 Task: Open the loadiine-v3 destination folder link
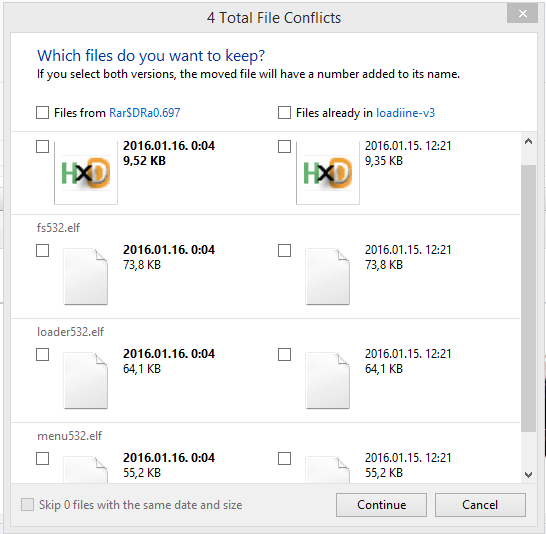pos(405,113)
